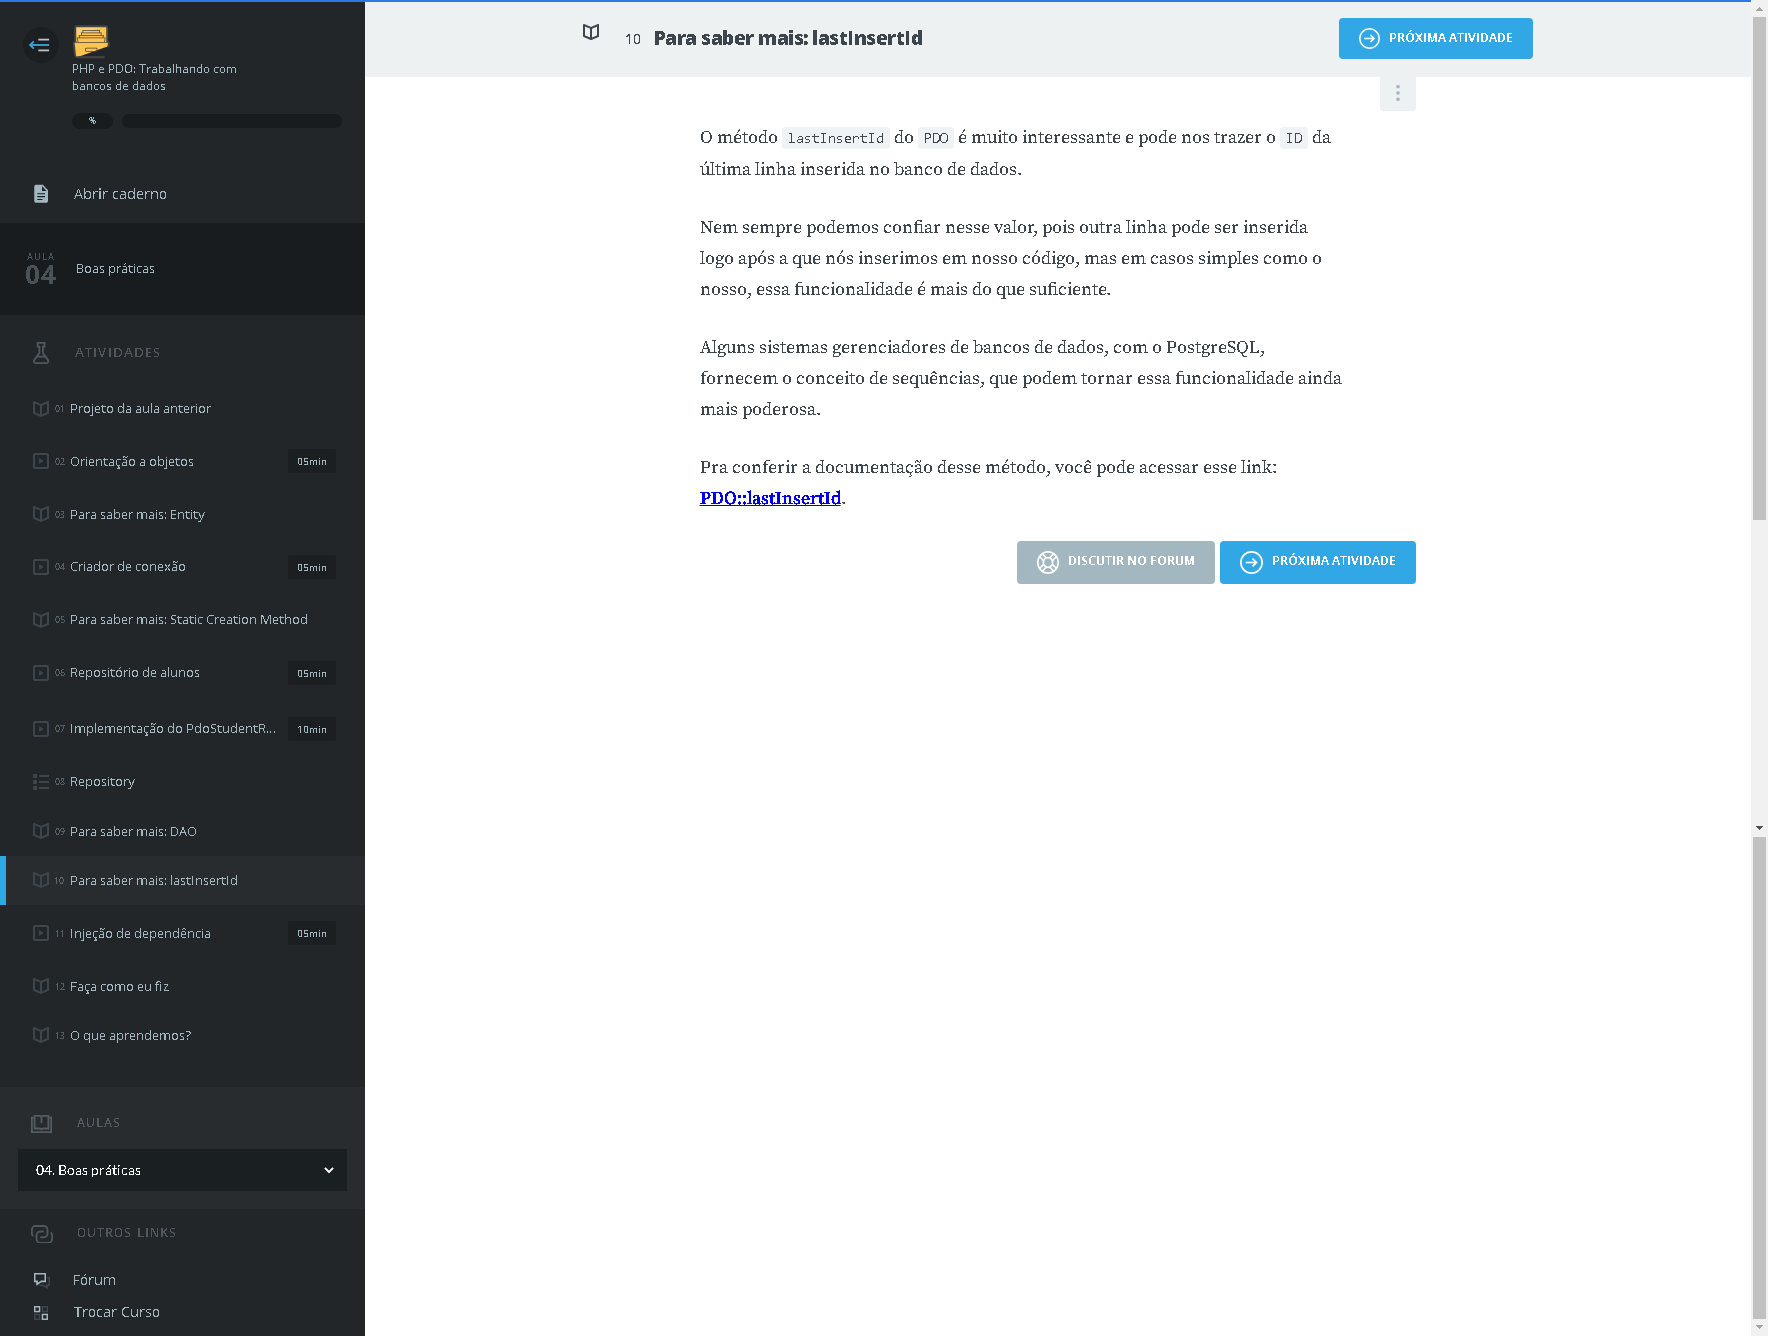Click the course progress bar

(231, 121)
